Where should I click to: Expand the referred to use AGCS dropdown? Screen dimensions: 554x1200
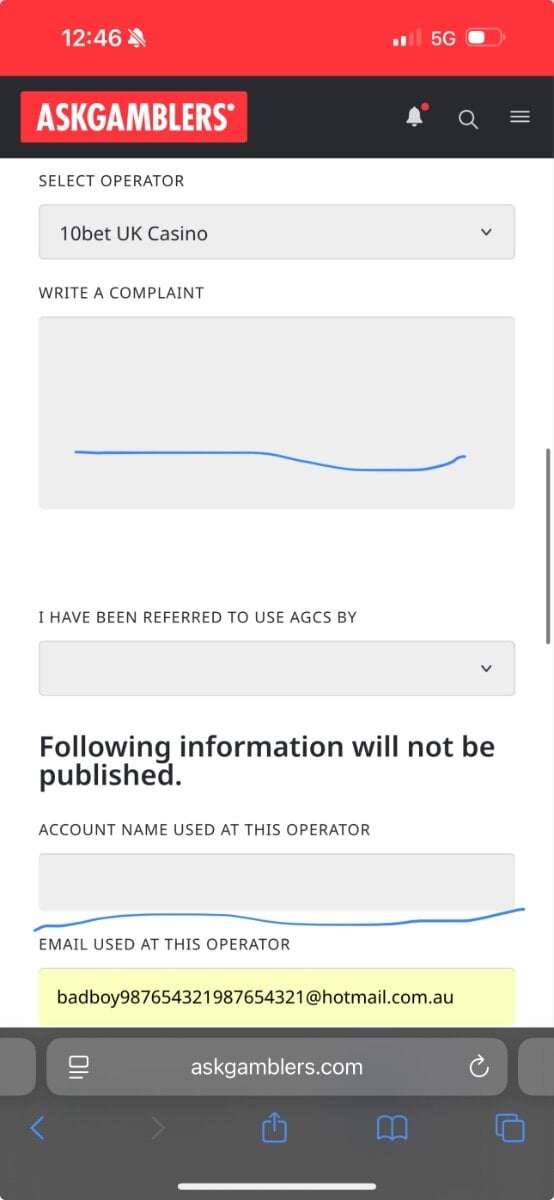(277, 668)
